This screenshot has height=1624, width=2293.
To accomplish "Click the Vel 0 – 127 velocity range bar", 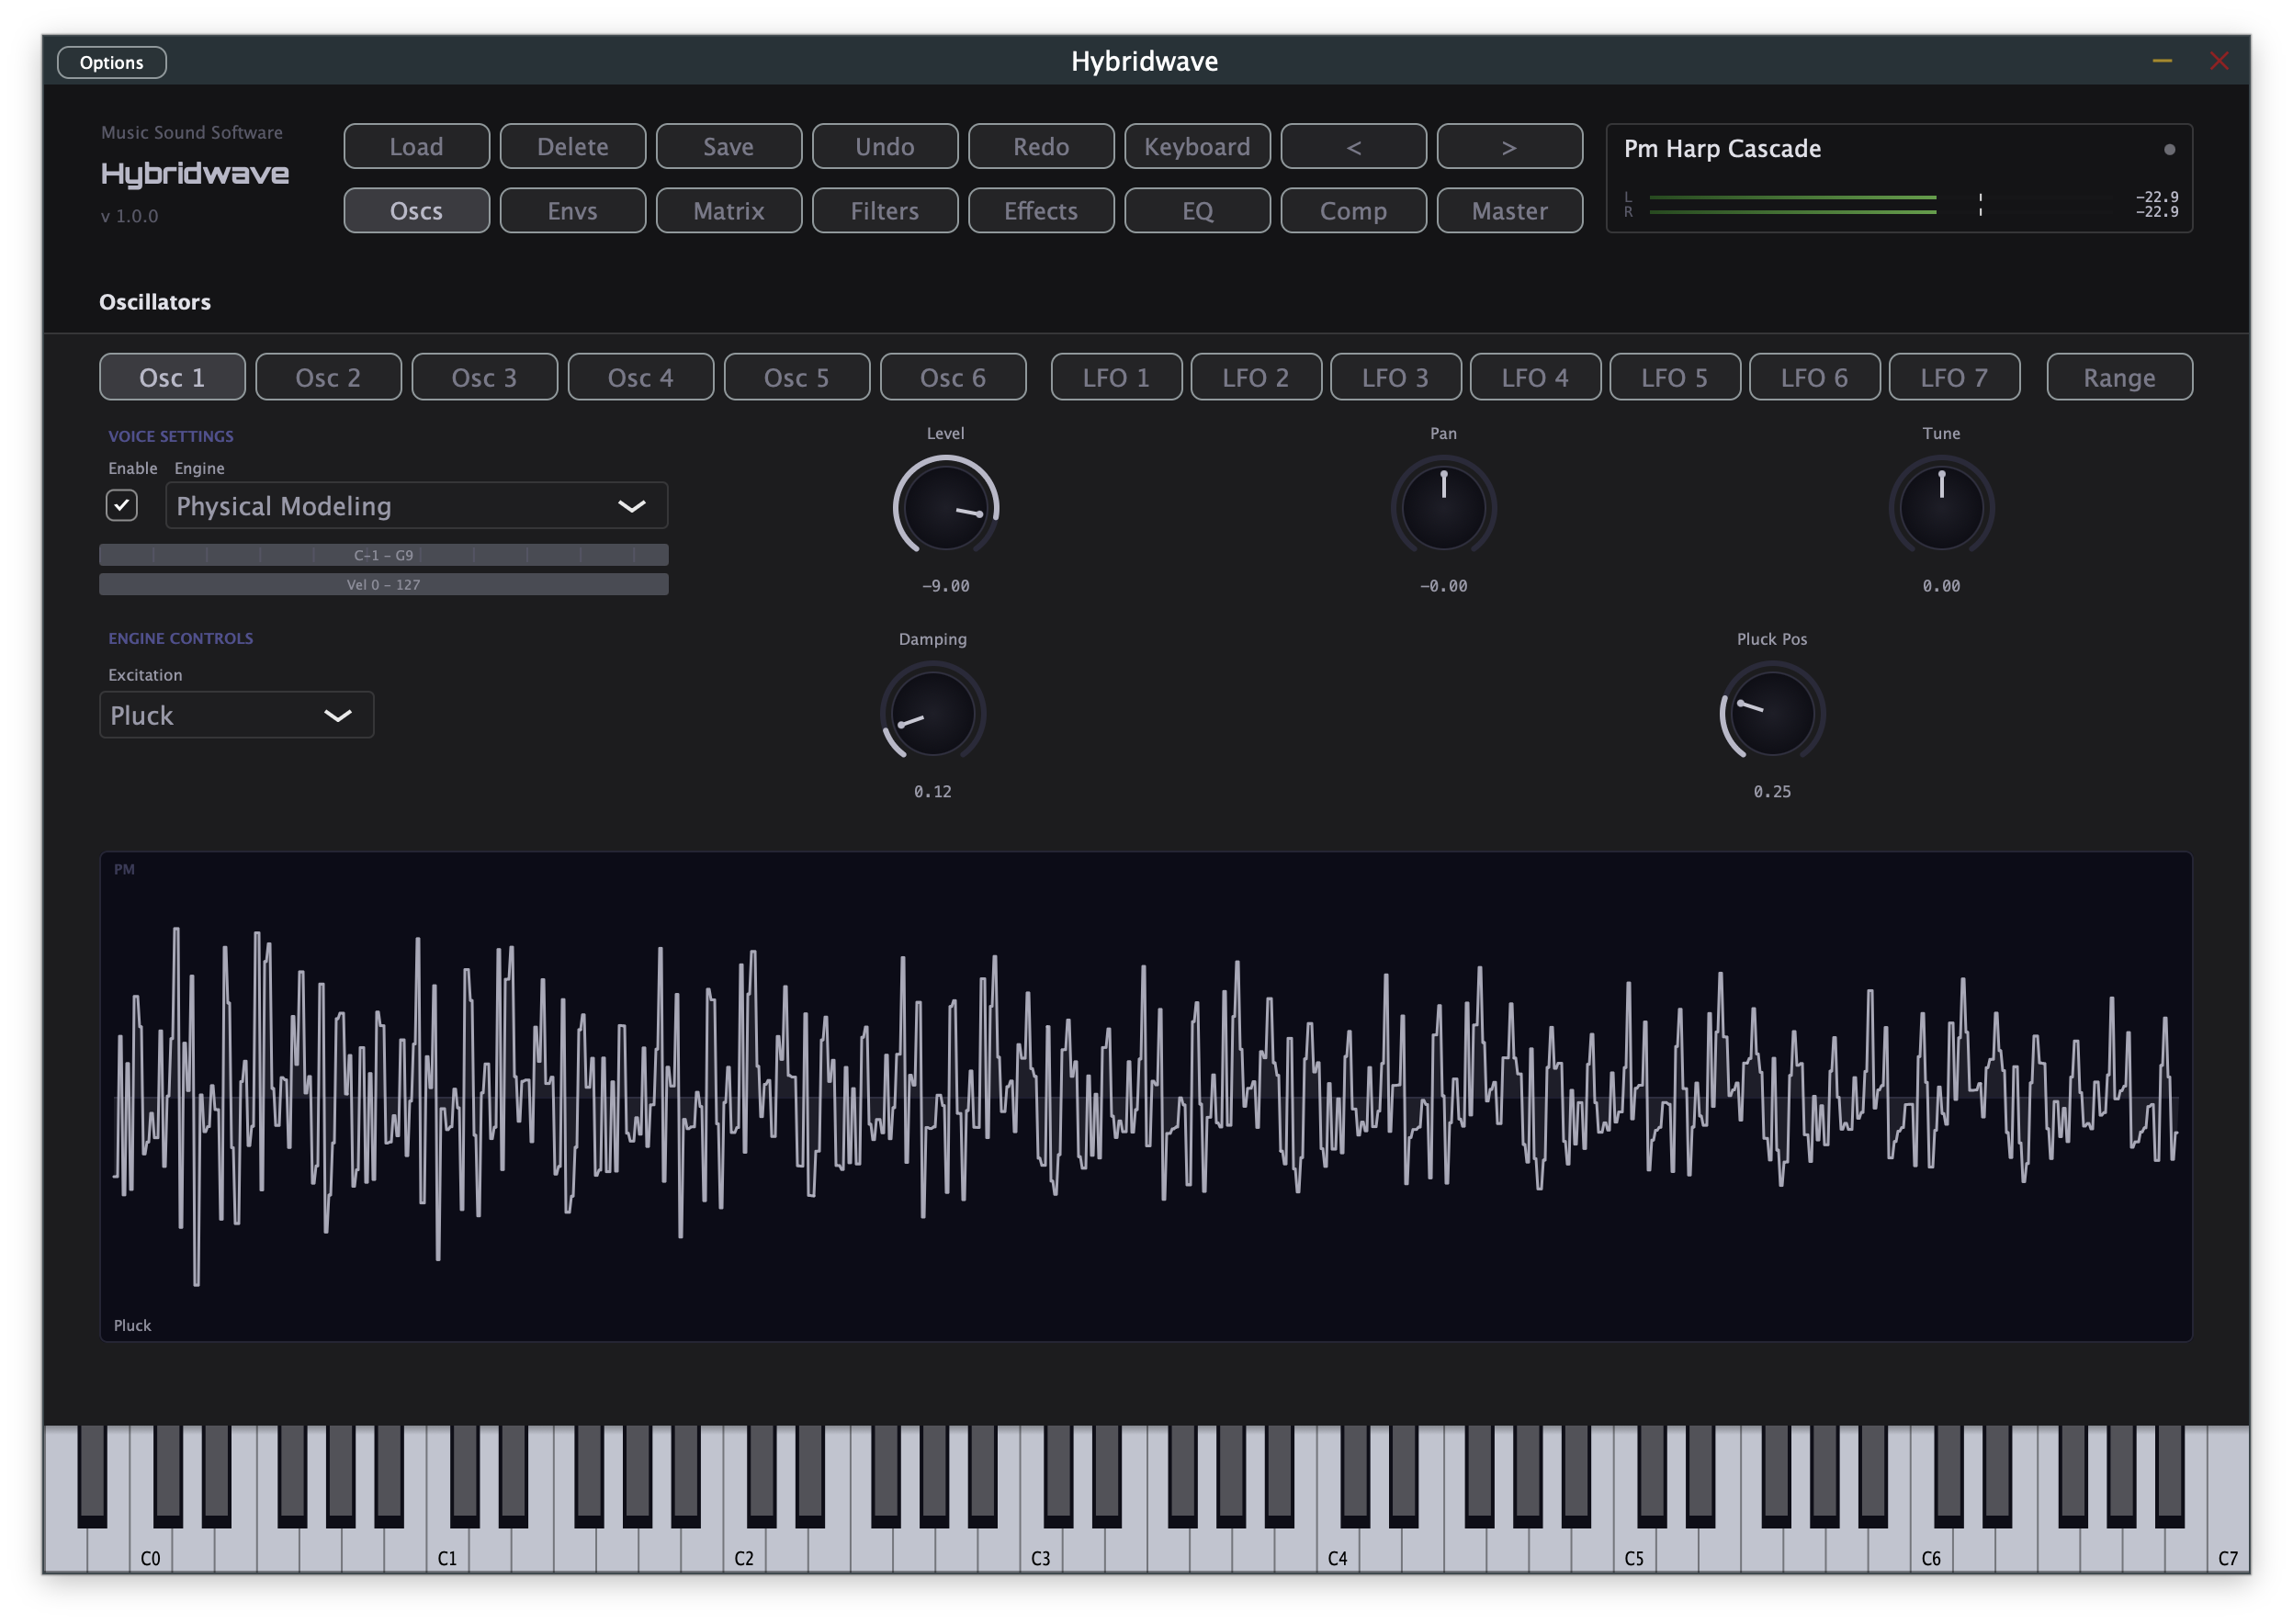I will pyautogui.click(x=383, y=583).
